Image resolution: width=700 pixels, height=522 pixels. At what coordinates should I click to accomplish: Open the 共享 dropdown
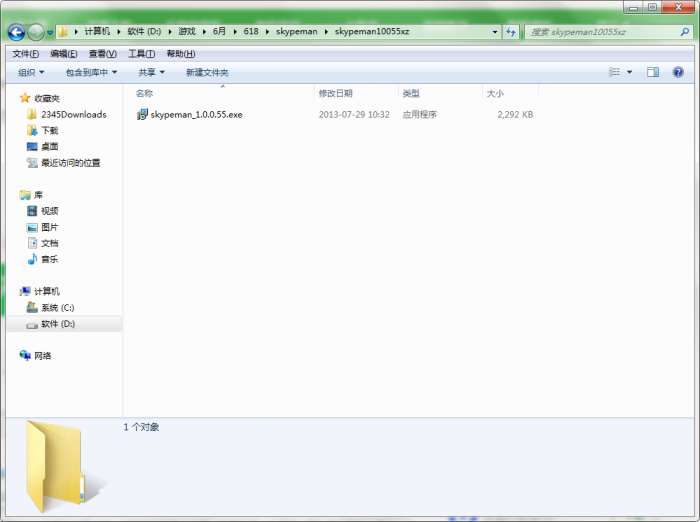pyautogui.click(x=151, y=72)
